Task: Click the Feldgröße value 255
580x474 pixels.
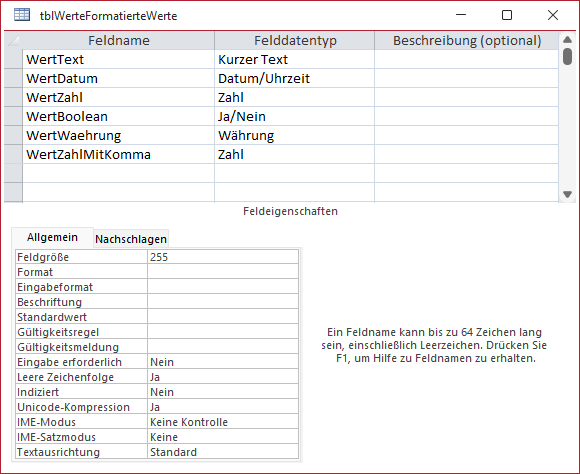Action: 223,257
